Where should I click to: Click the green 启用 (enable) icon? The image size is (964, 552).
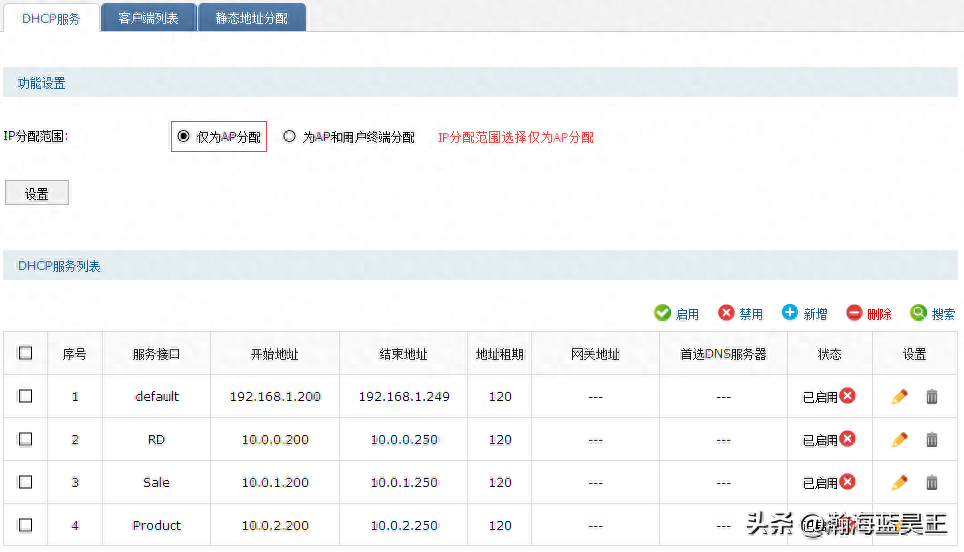click(x=662, y=313)
